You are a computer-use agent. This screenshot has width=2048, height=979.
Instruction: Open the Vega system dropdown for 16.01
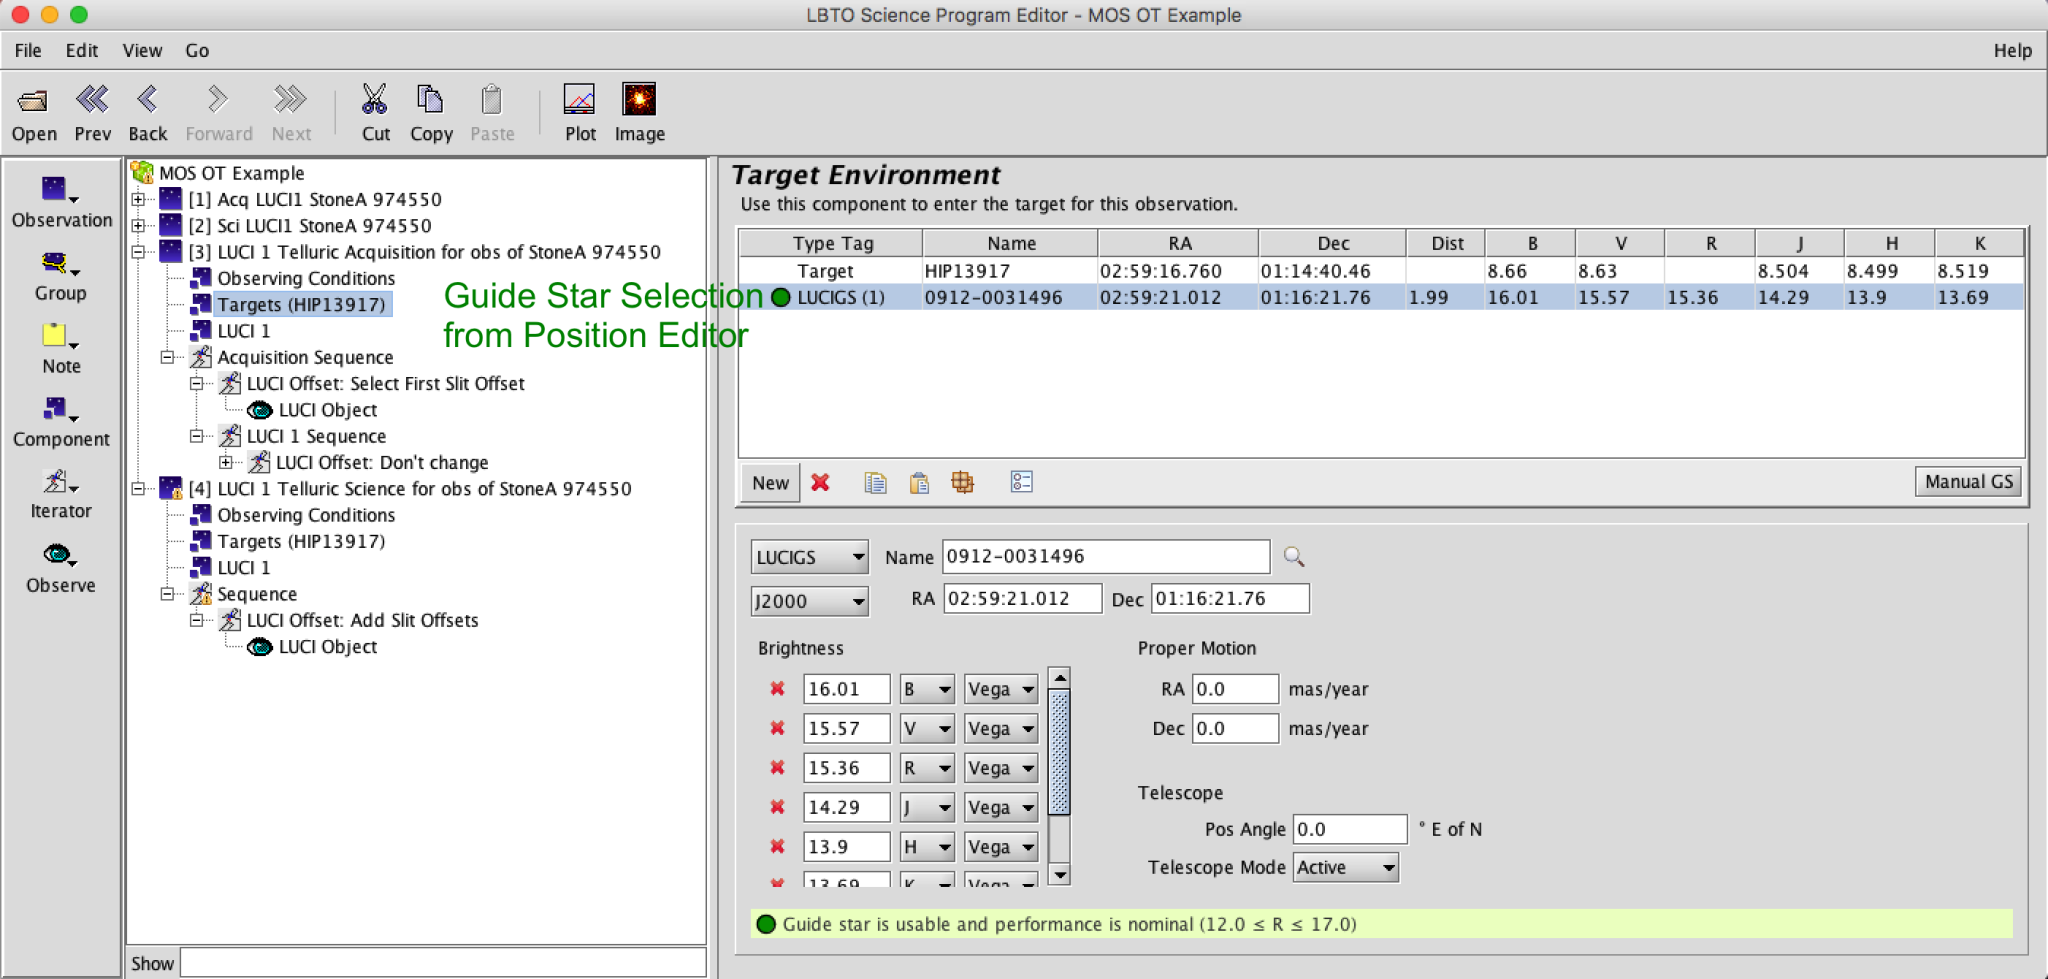click(1000, 689)
